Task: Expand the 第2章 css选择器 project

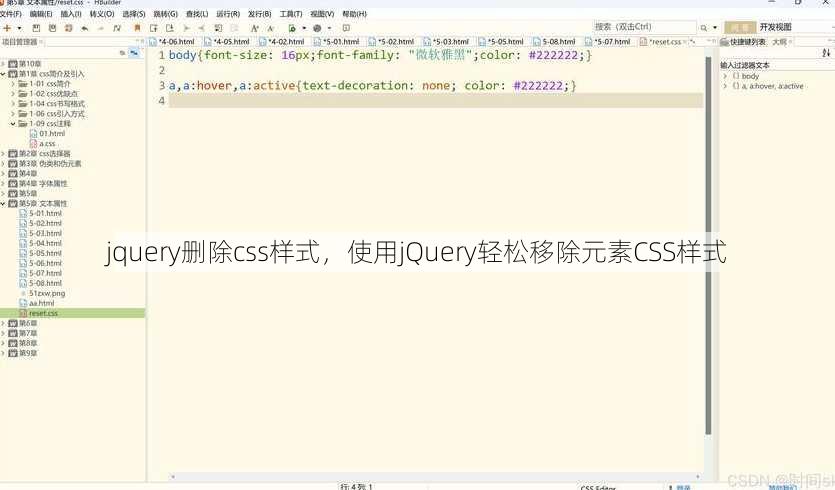Action: tap(3, 153)
